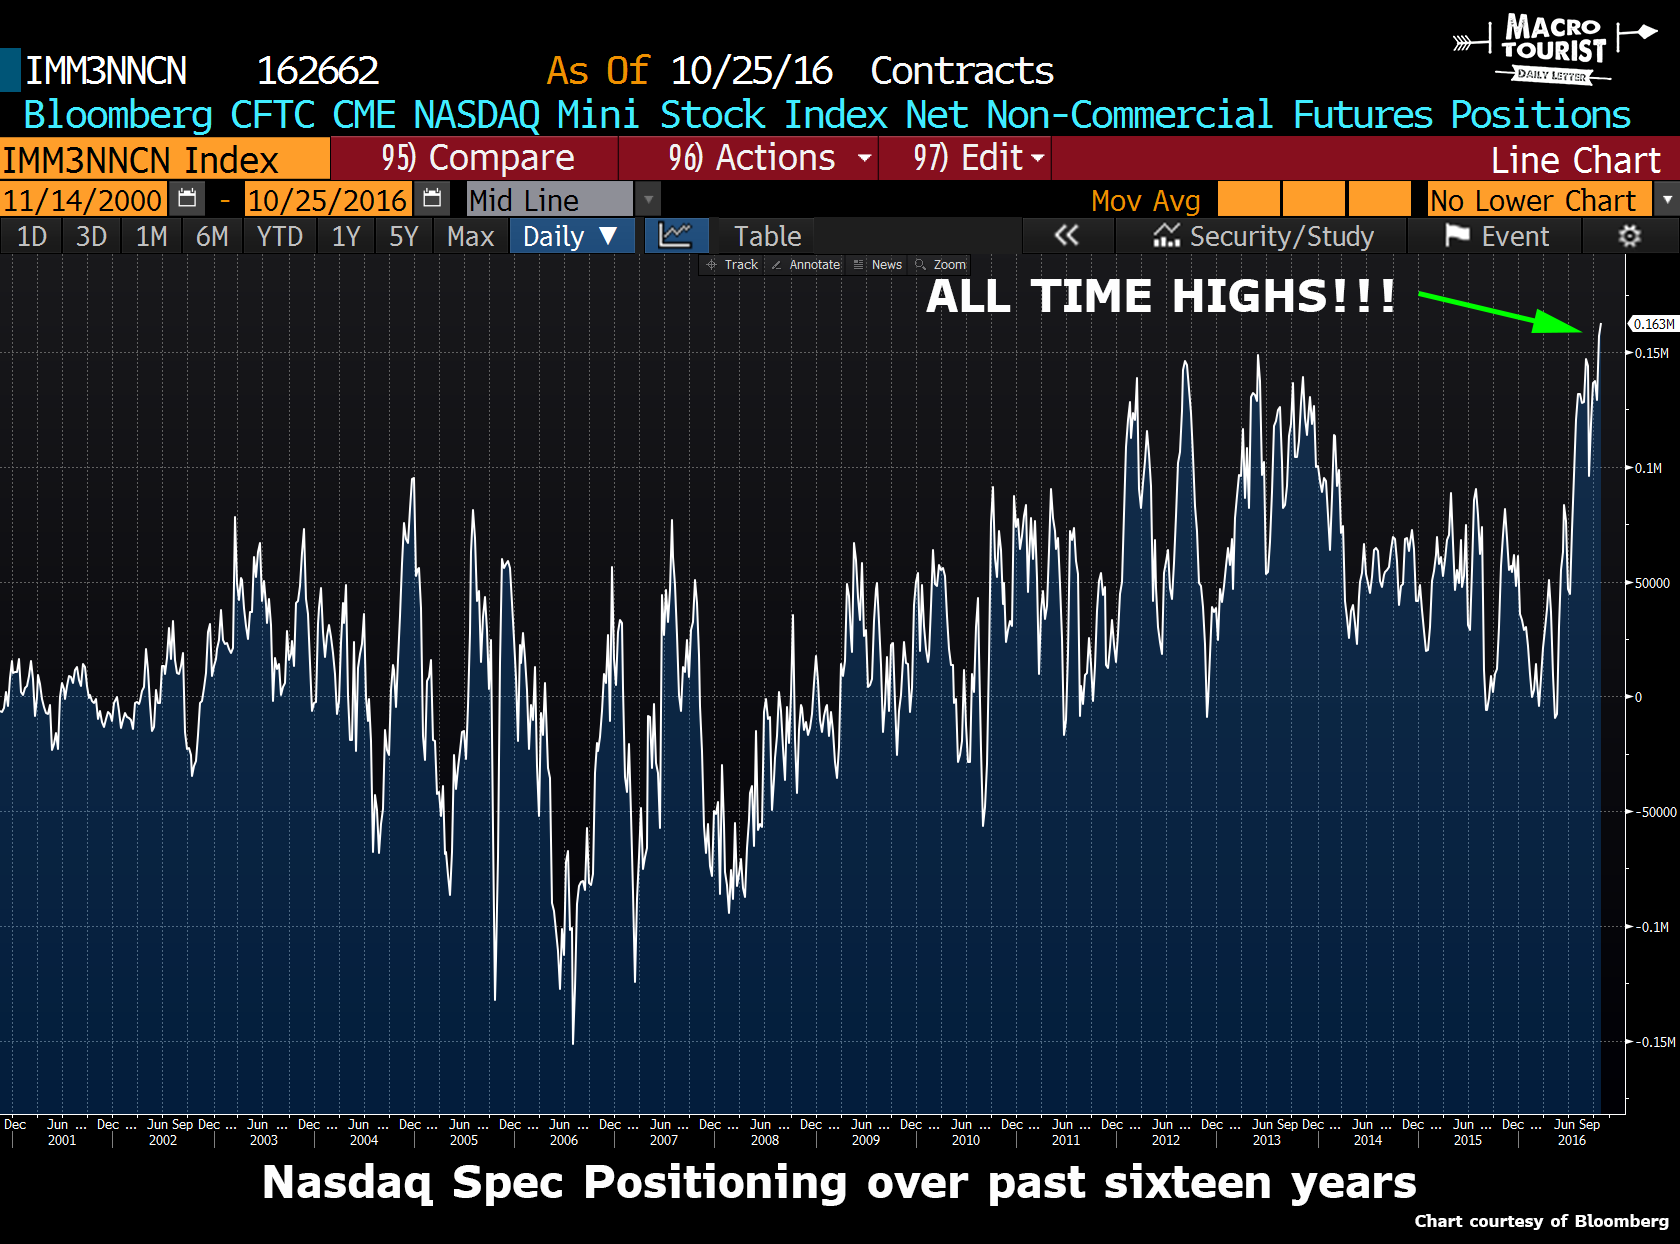
Task: Click the third Mov Avg input box
Action: click(1379, 199)
